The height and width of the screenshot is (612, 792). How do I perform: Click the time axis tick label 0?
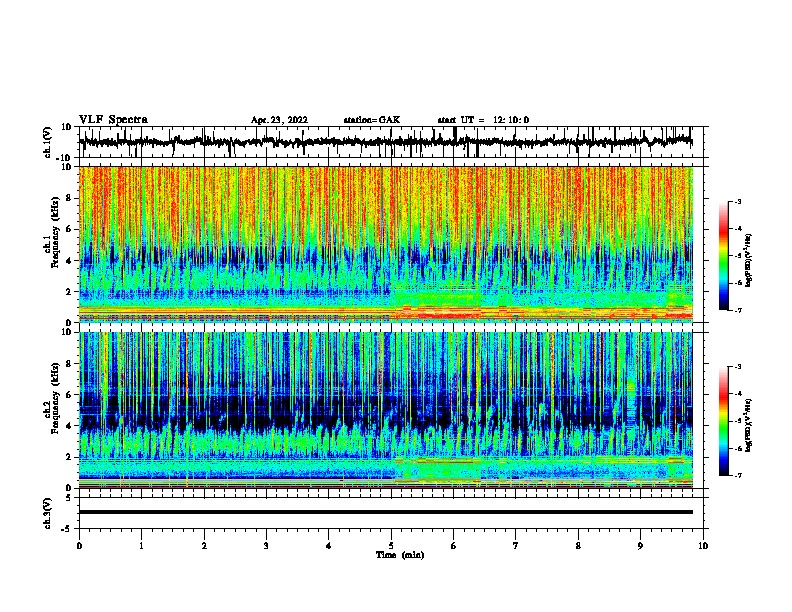click(79, 546)
